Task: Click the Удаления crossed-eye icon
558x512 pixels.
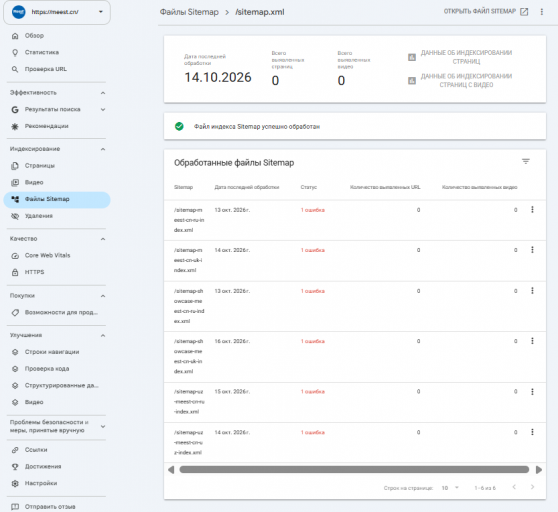Action: (x=15, y=216)
